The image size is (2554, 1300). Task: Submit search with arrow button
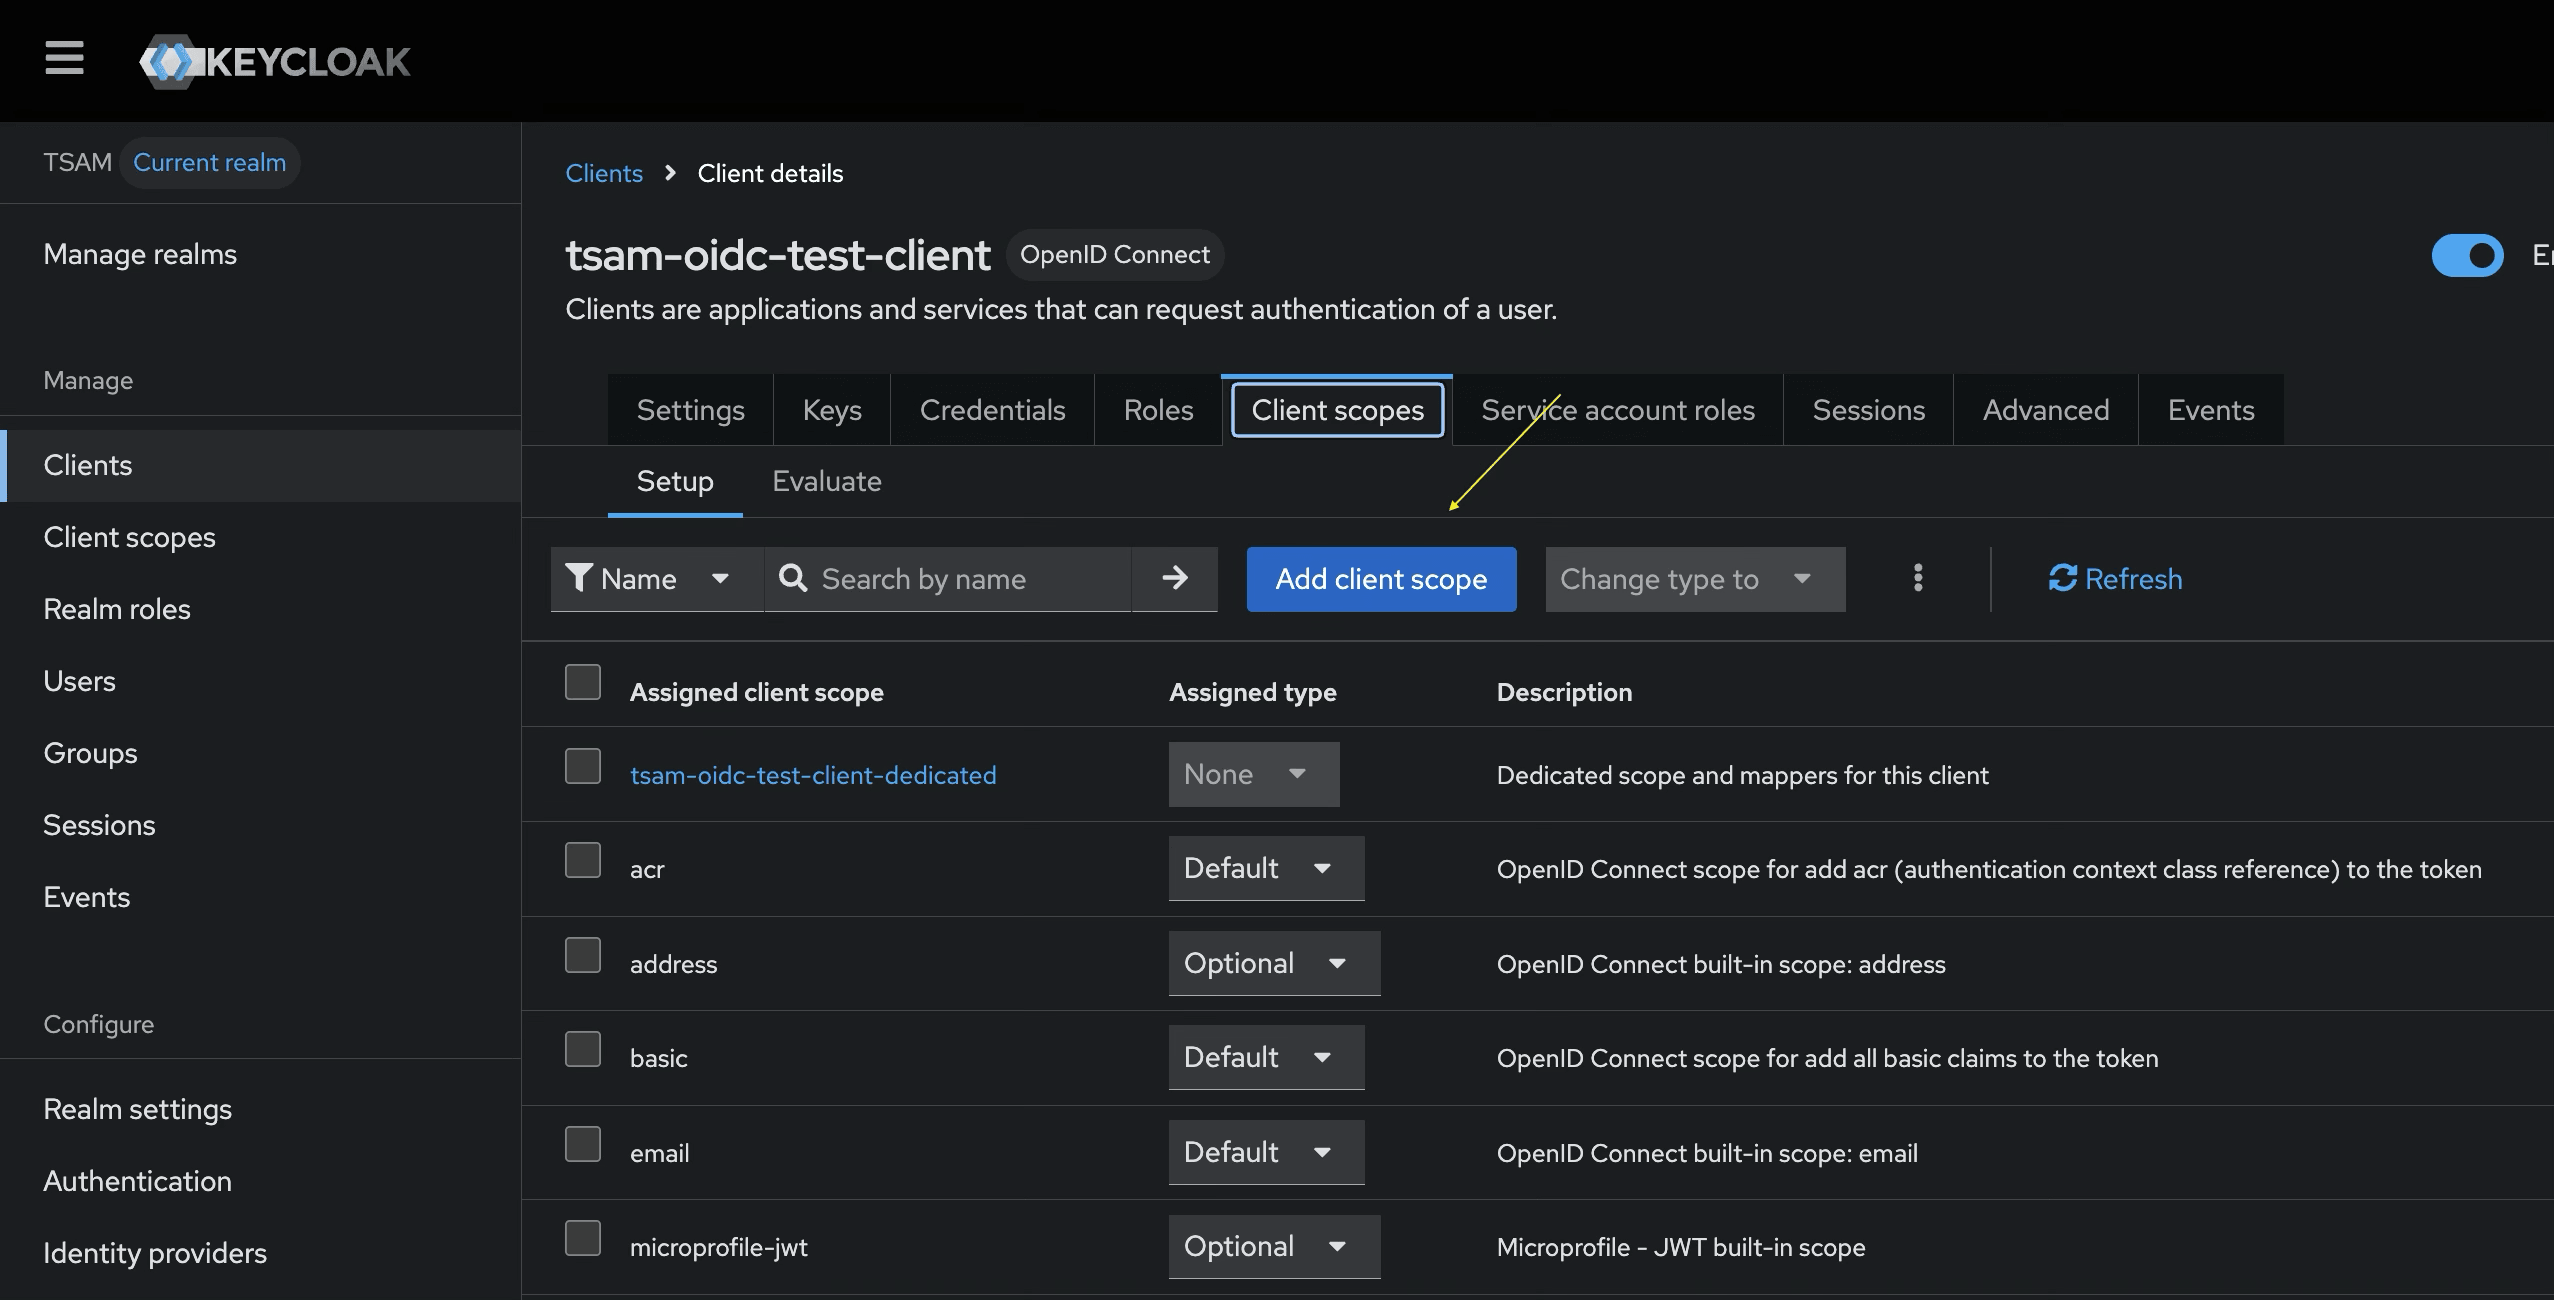1175,578
